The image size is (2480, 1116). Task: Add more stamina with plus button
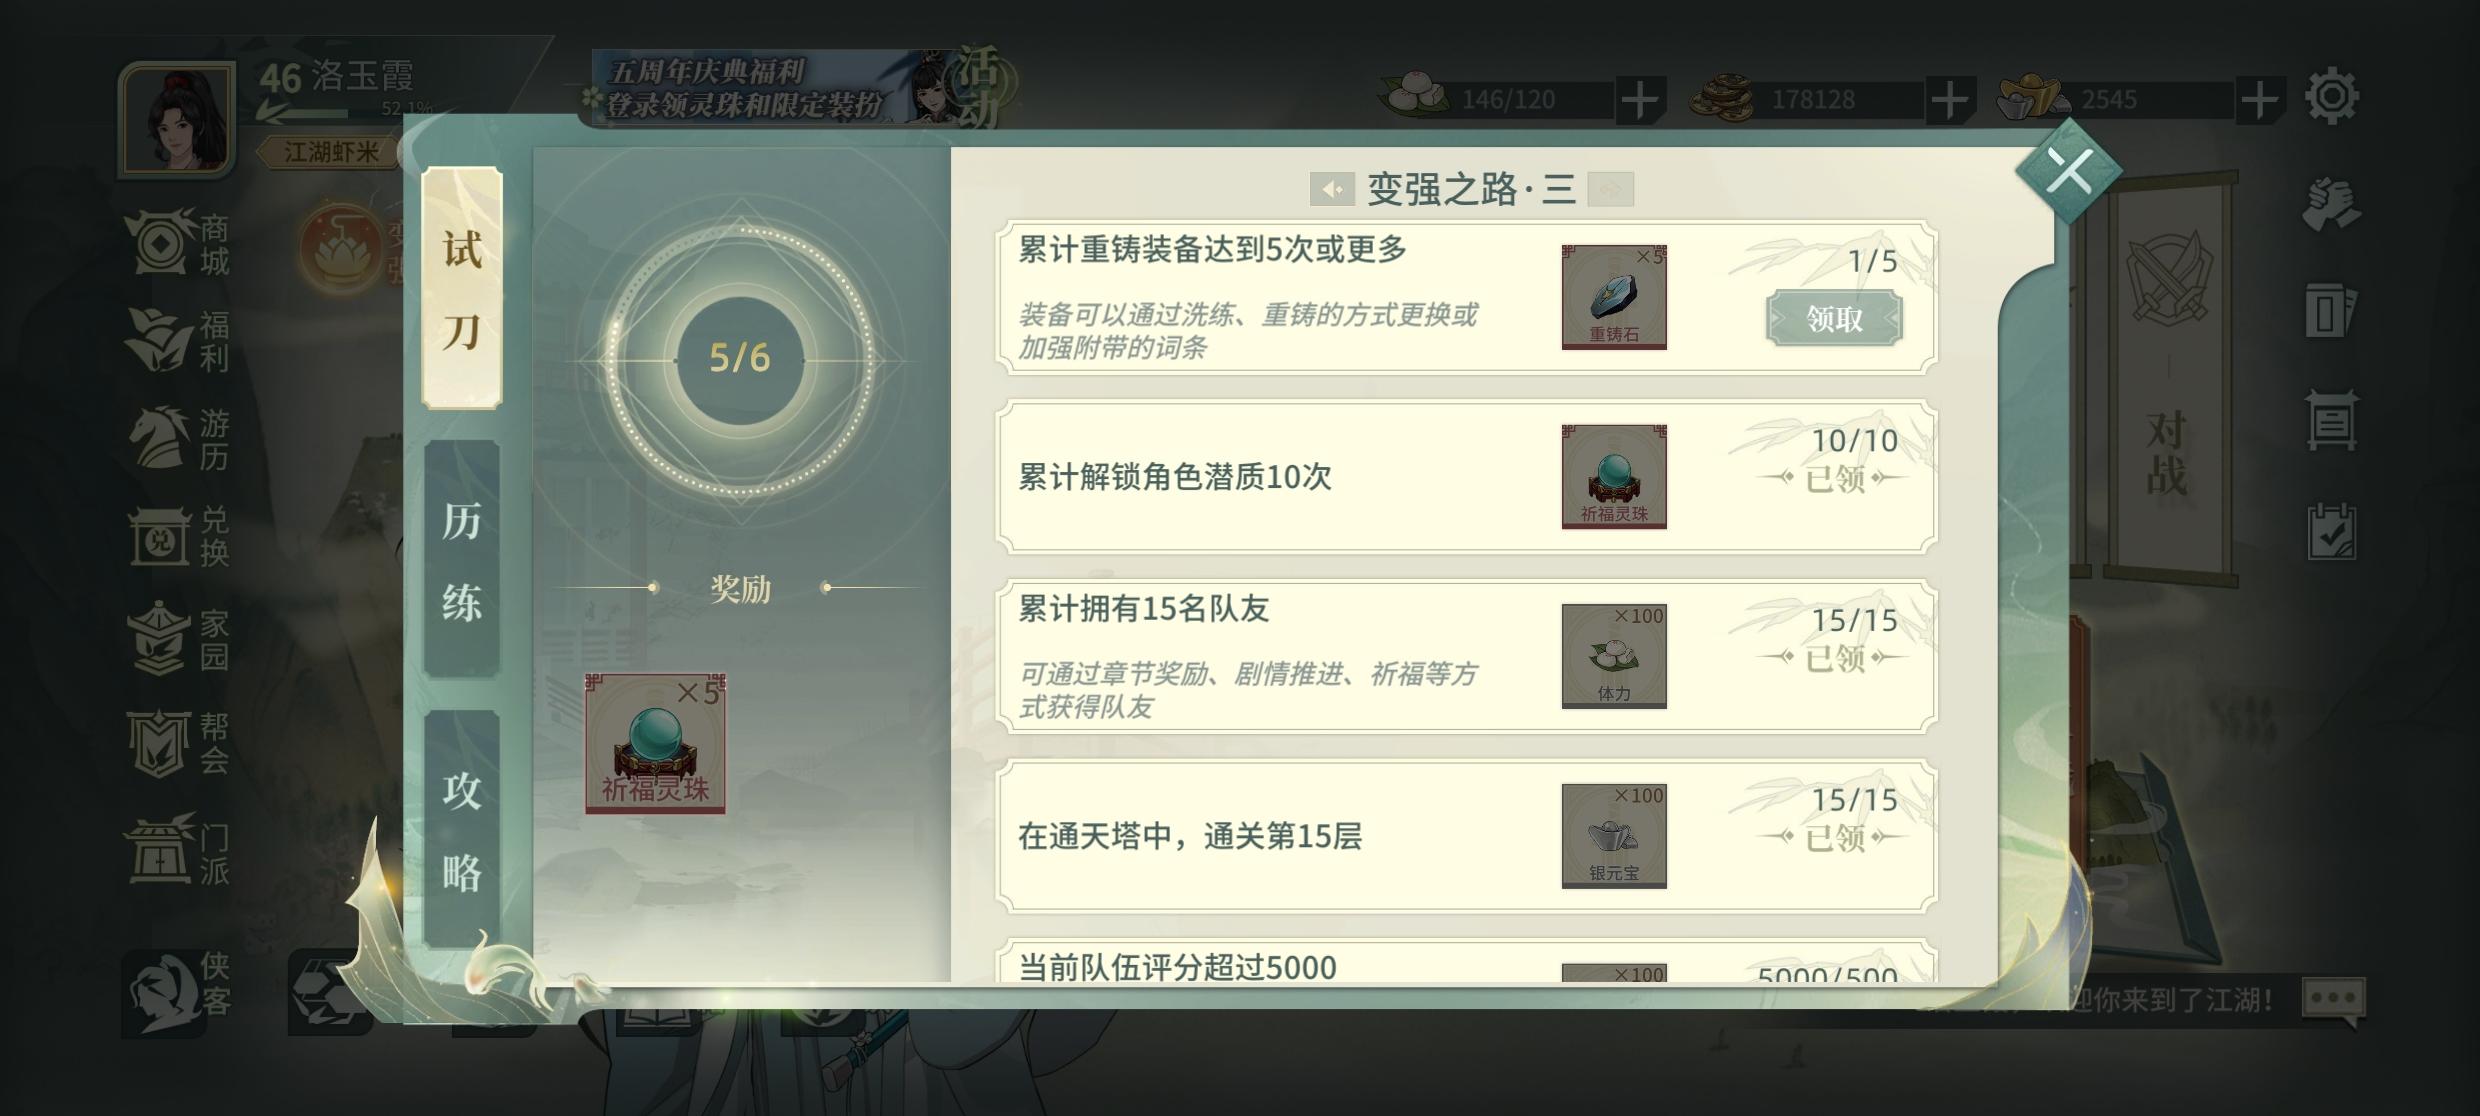click(1639, 100)
